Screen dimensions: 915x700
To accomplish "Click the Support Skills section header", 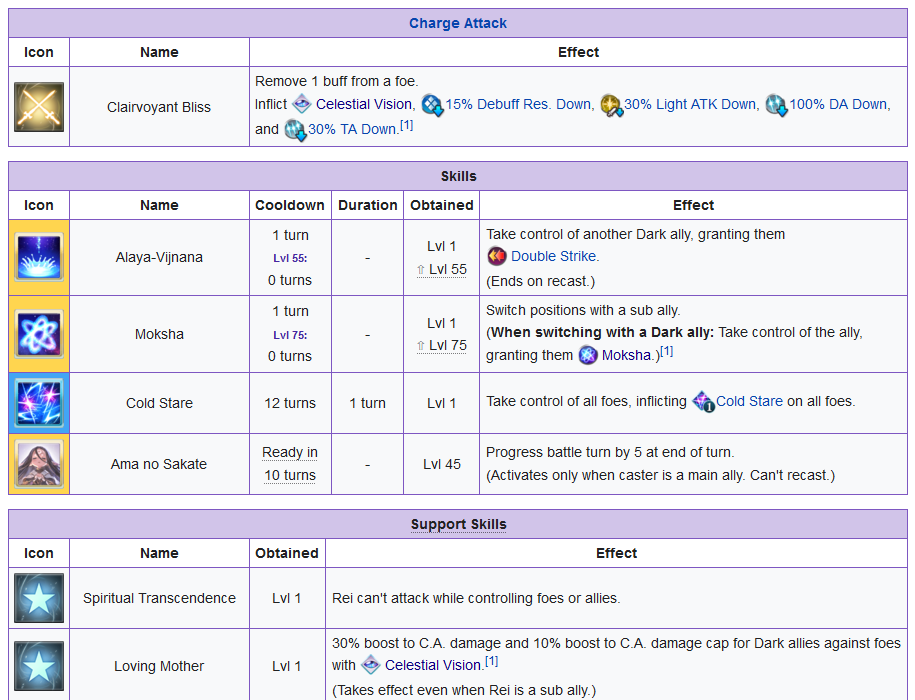I will (458, 524).
